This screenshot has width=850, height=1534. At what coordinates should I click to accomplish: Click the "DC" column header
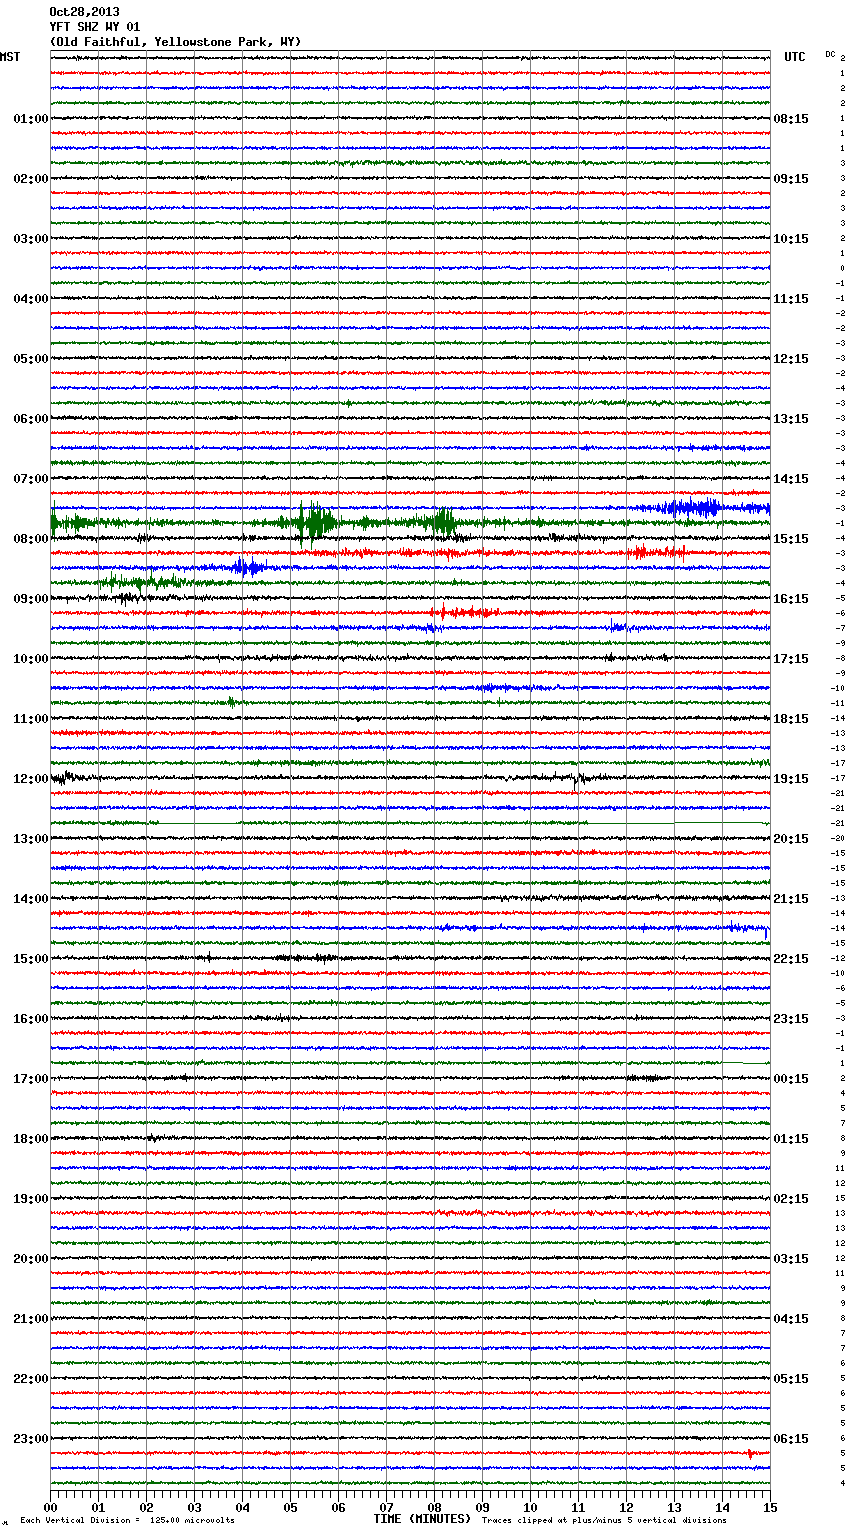(x=830, y=54)
